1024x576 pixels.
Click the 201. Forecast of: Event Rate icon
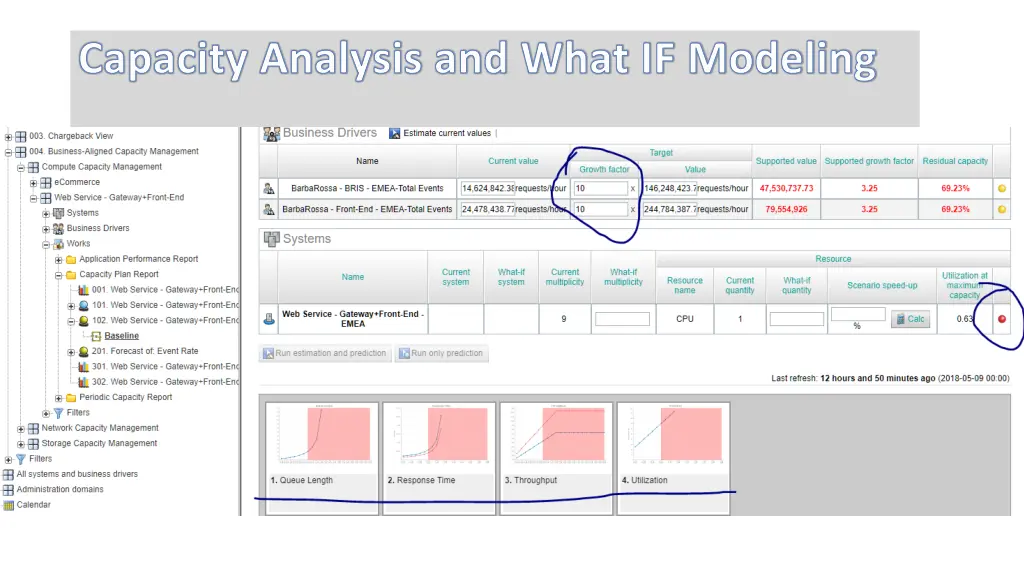84,351
